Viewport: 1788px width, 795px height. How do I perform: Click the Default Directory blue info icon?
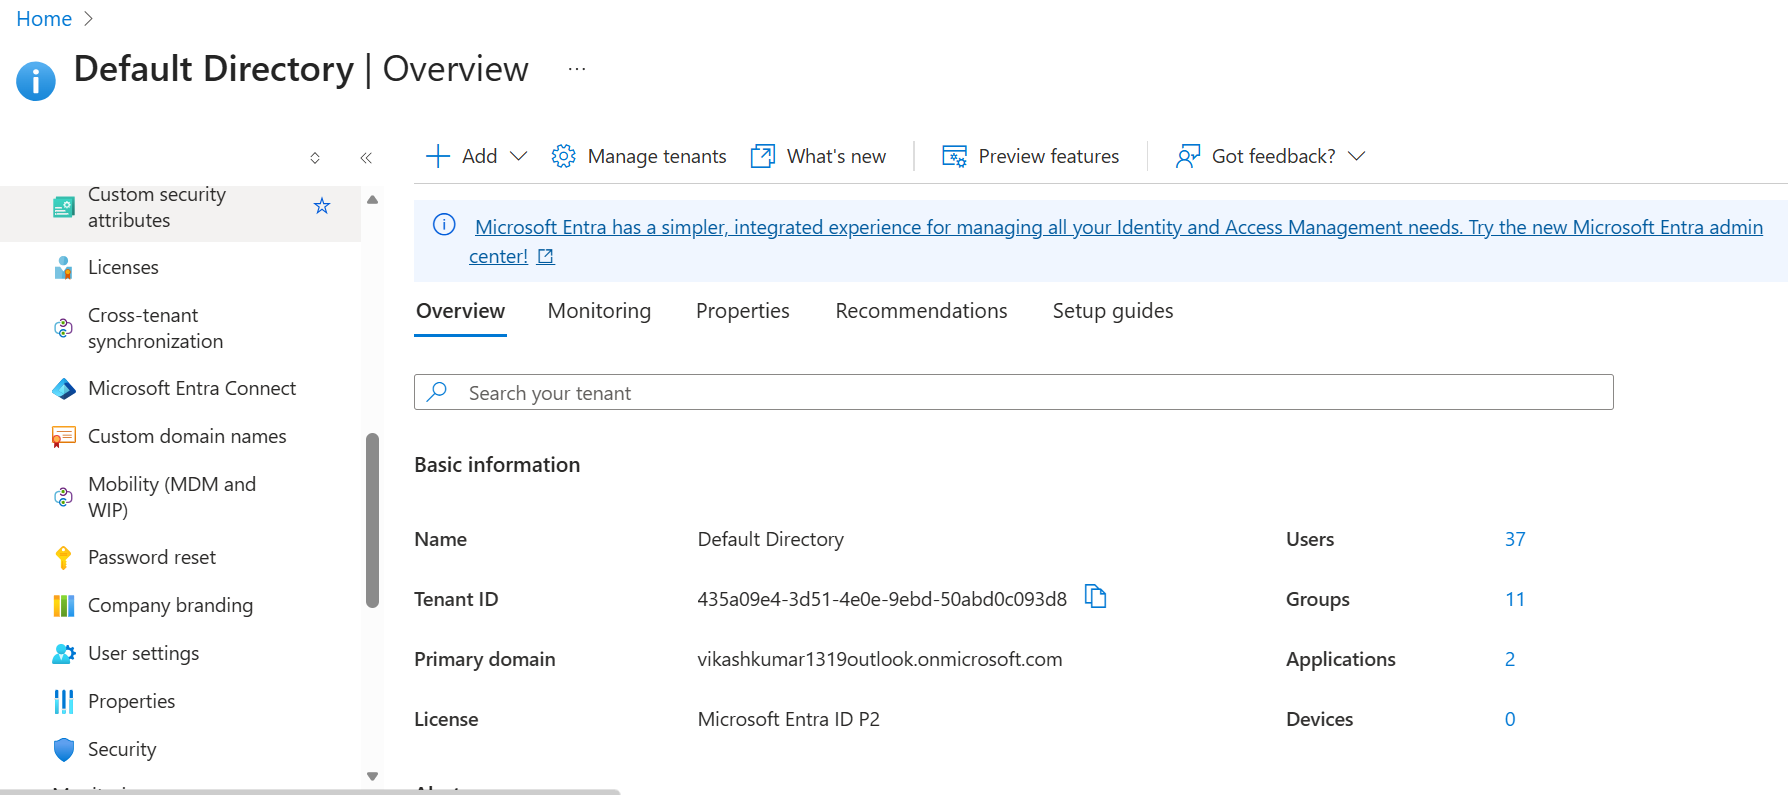point(36,81)
